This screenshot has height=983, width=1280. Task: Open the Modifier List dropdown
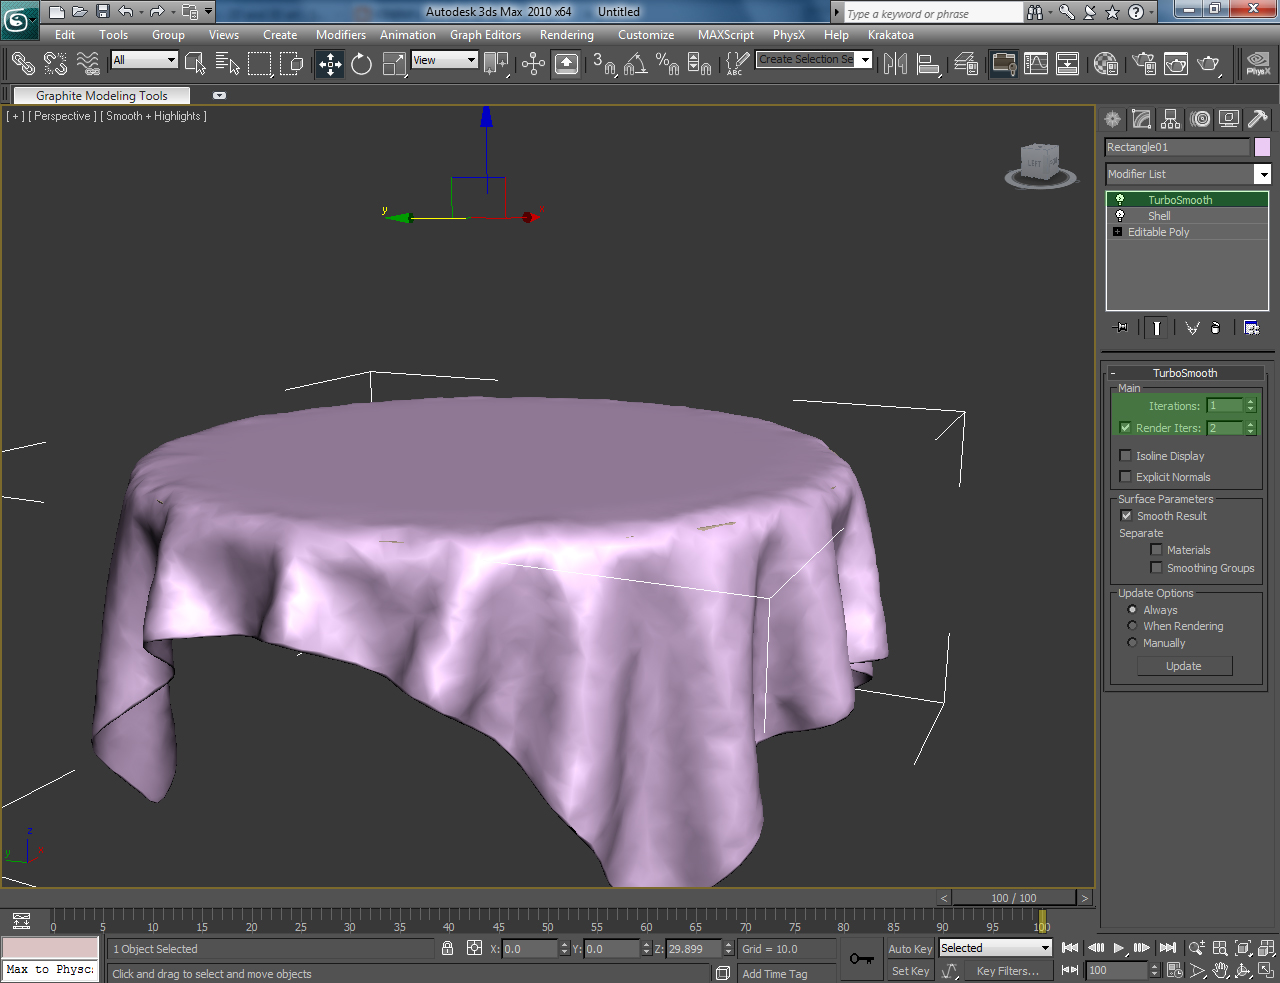1263,173
